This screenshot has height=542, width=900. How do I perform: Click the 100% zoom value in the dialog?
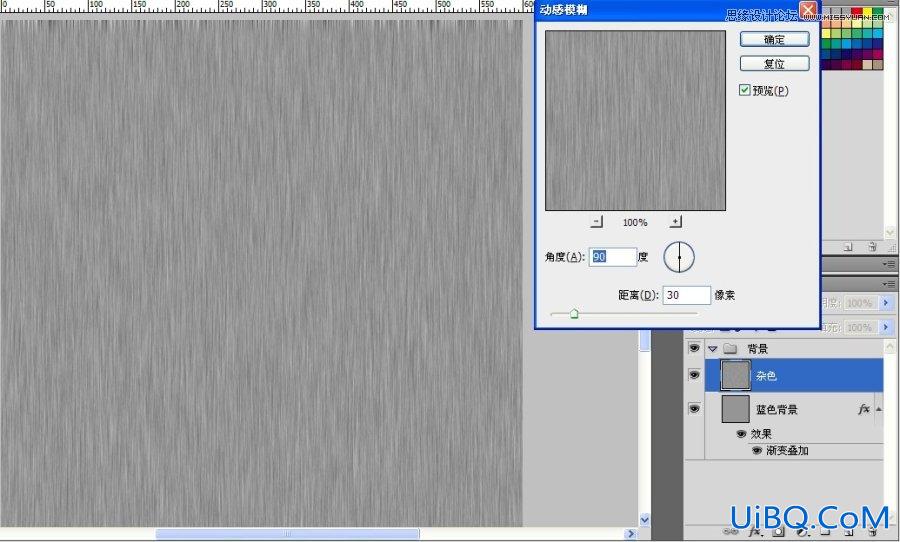click(x=635, y=222)
